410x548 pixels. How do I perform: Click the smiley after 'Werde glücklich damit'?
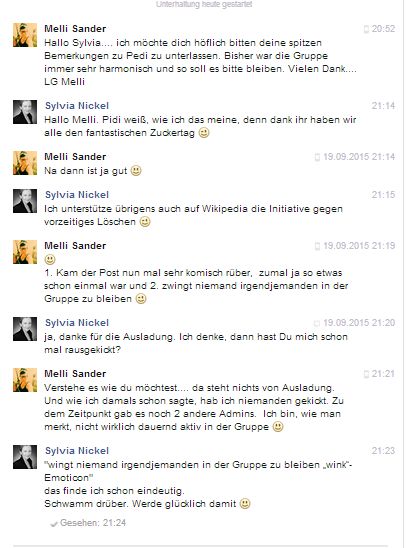pyautogui.click(x=245, y=504)
